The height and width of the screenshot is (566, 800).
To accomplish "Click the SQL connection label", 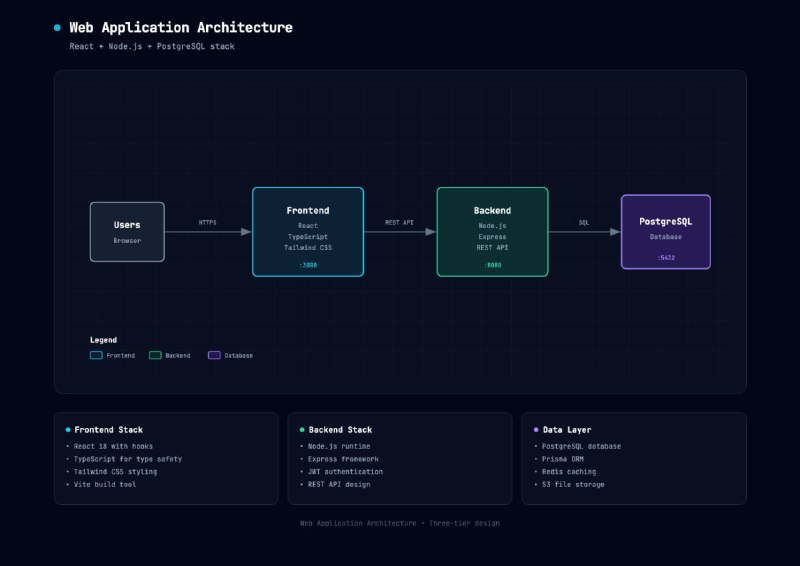I will [x=584, y=222].
